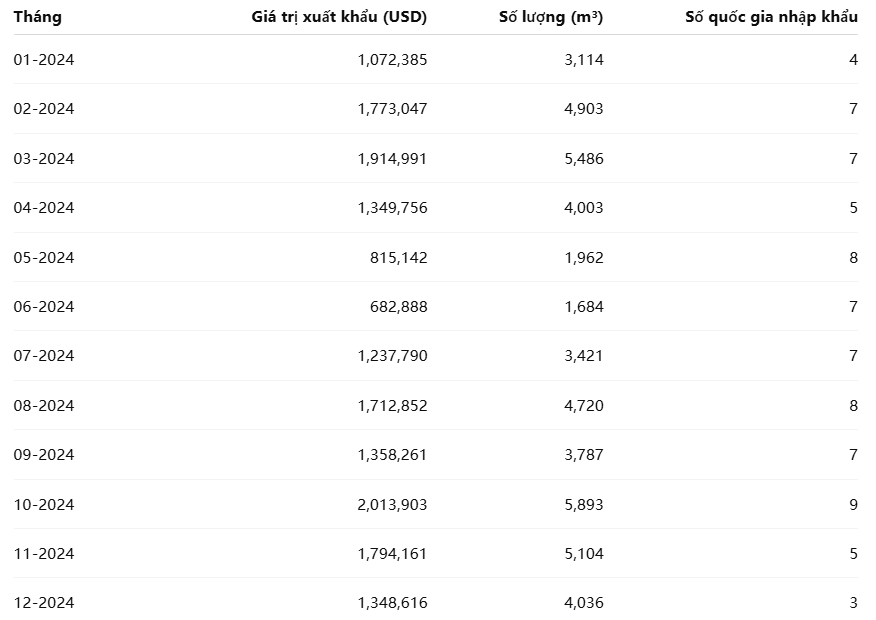Select quantity cell 3,787
This screenshot has width=876, height=620.
pyautogui.click(x=582, y=455)
